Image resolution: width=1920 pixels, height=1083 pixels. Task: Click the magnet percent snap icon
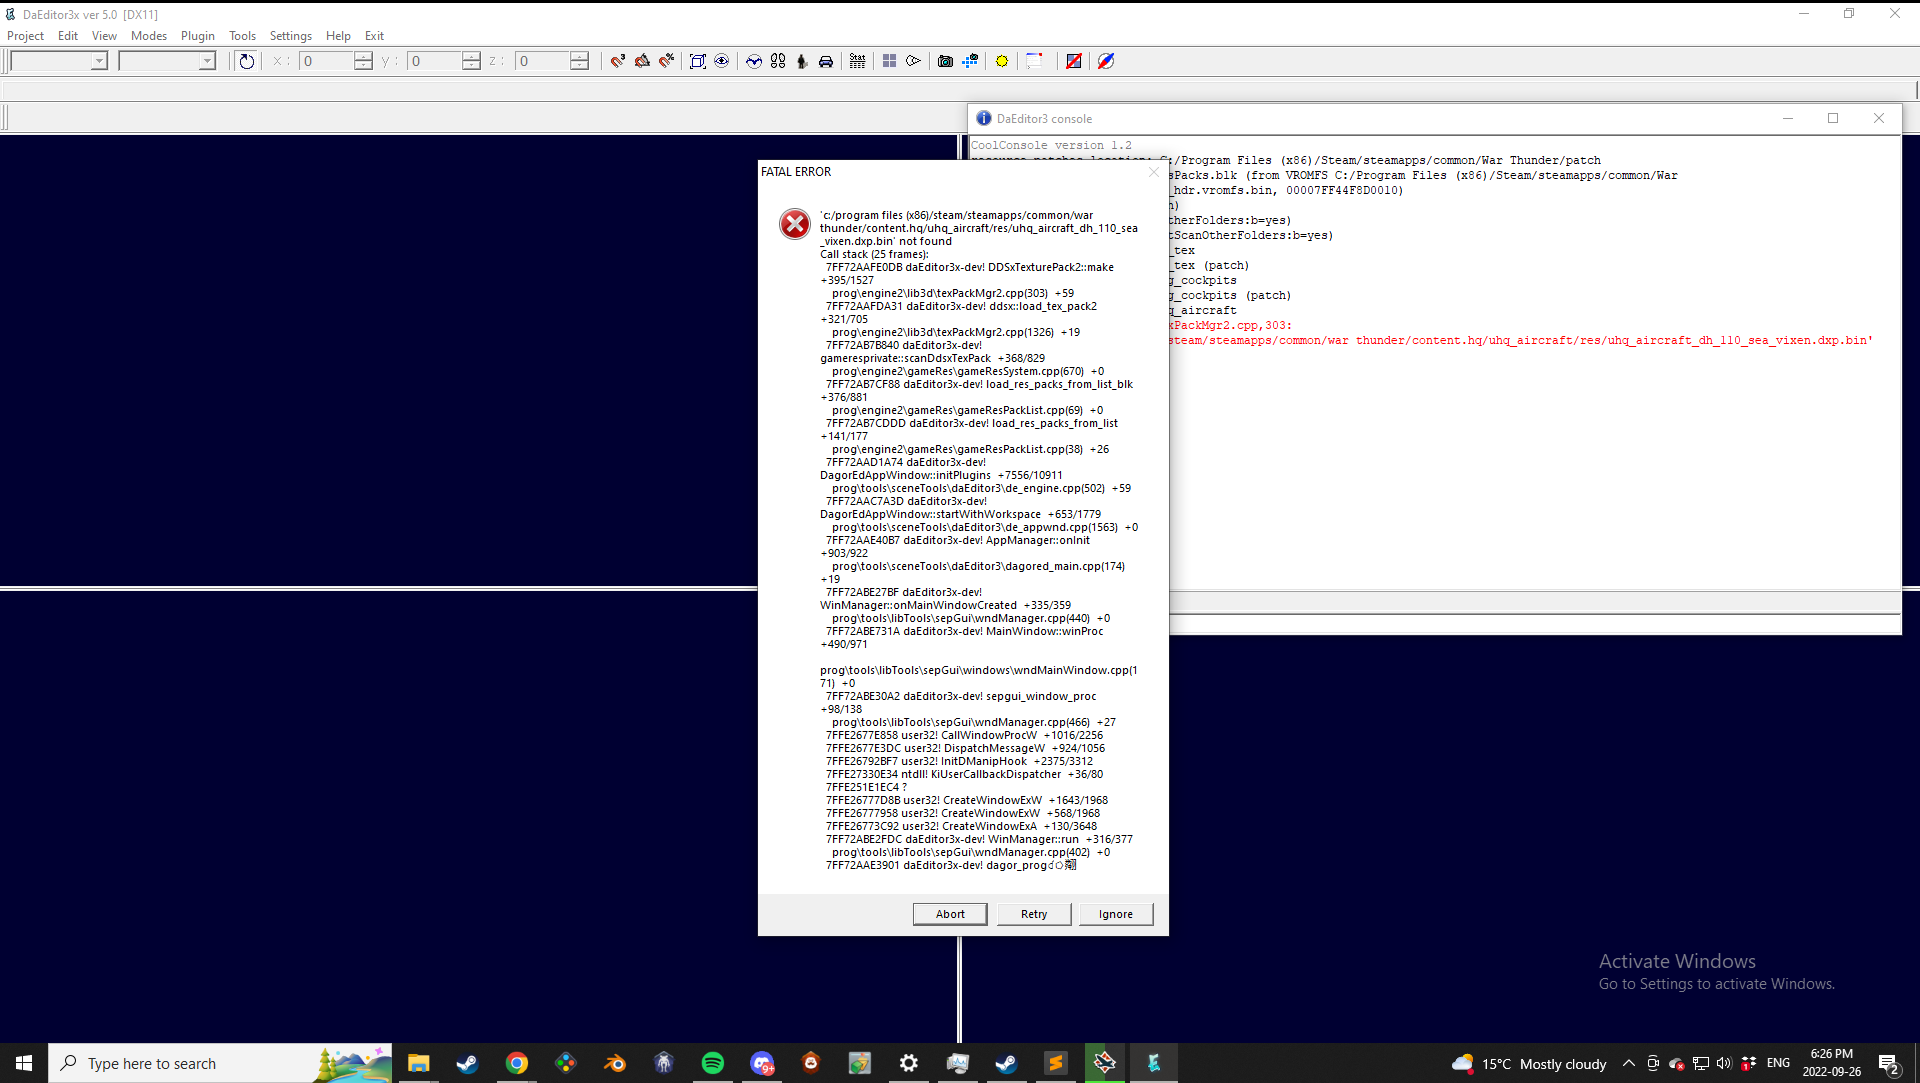point(666,61)
